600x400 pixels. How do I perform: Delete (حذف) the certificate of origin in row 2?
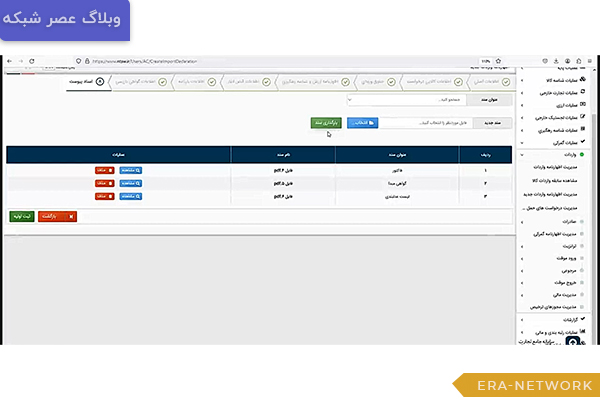pyautogui.click(x=105, y=184)
